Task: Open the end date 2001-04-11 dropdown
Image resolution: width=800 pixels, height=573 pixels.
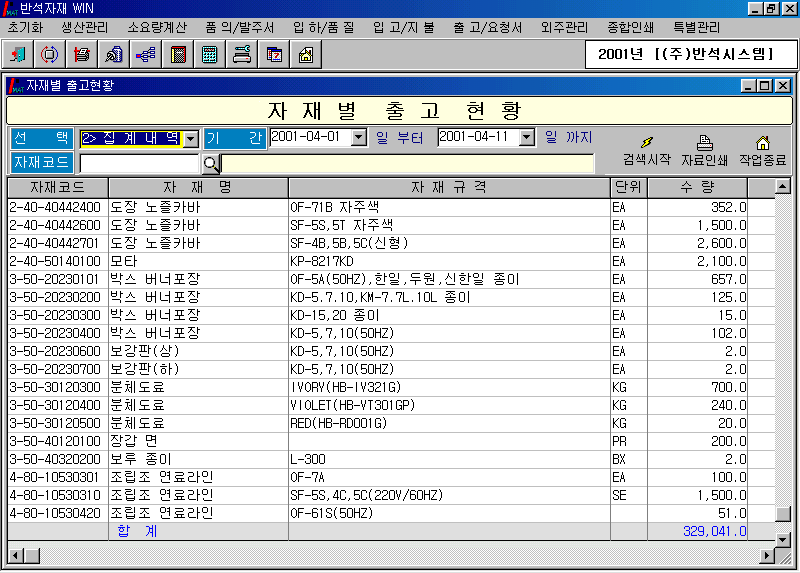Action: pyautogui.click(x=528, y=138)
